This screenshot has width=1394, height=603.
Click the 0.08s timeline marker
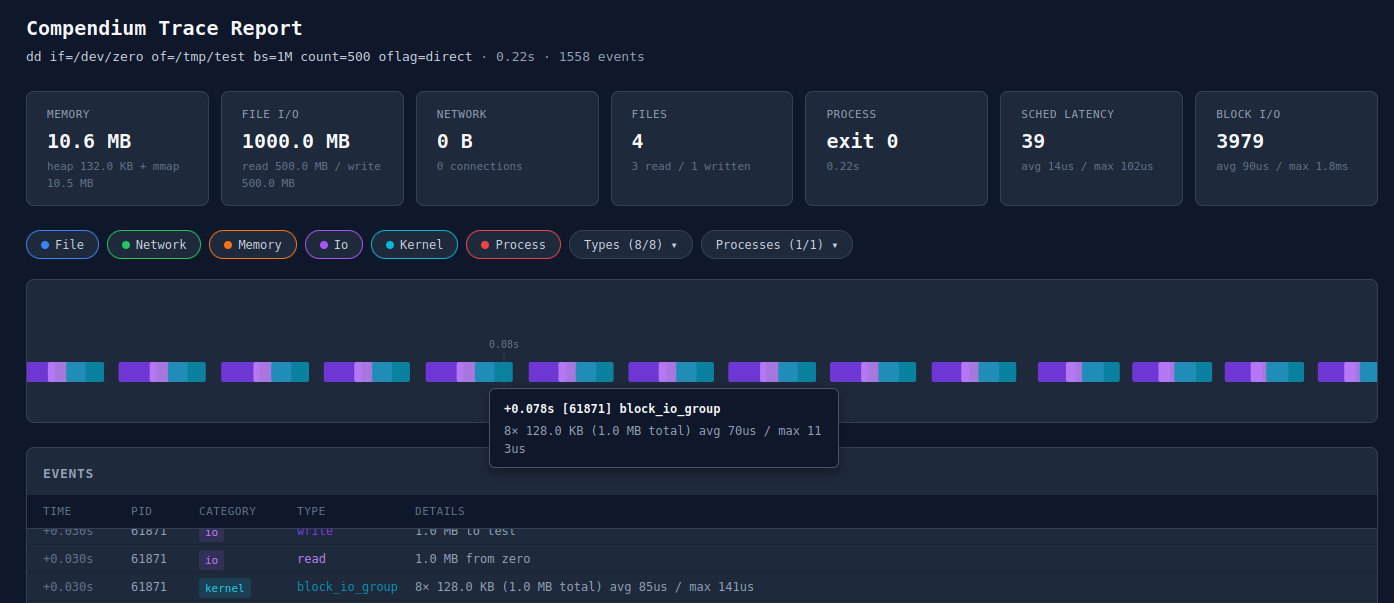click(x=503, y=345)
